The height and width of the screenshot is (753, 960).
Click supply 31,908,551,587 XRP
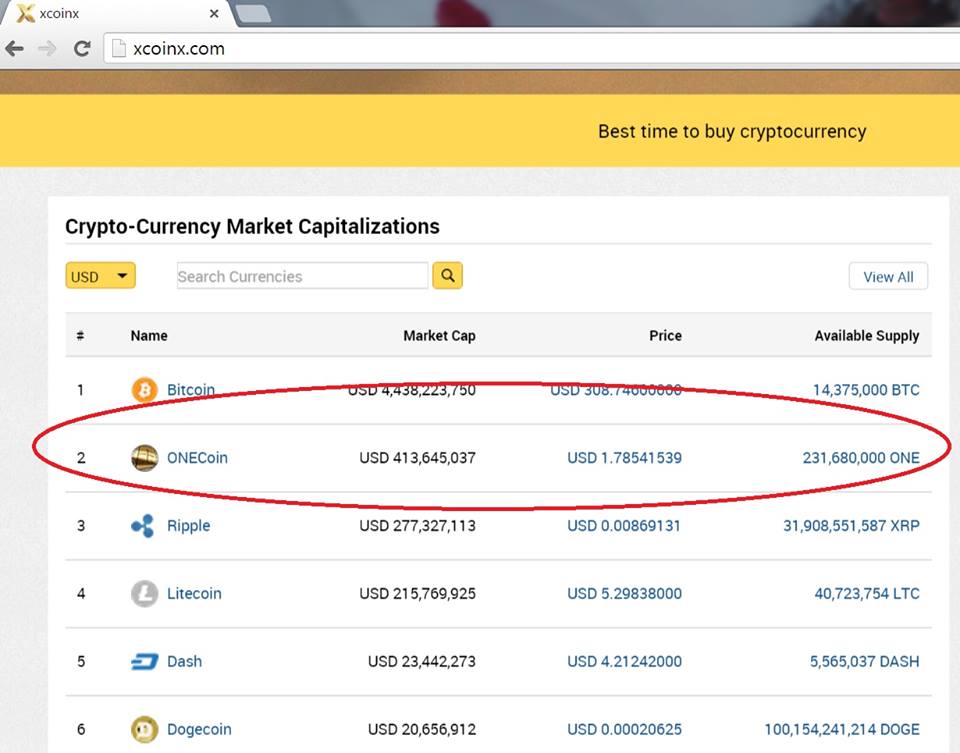[x=851, y=526]
